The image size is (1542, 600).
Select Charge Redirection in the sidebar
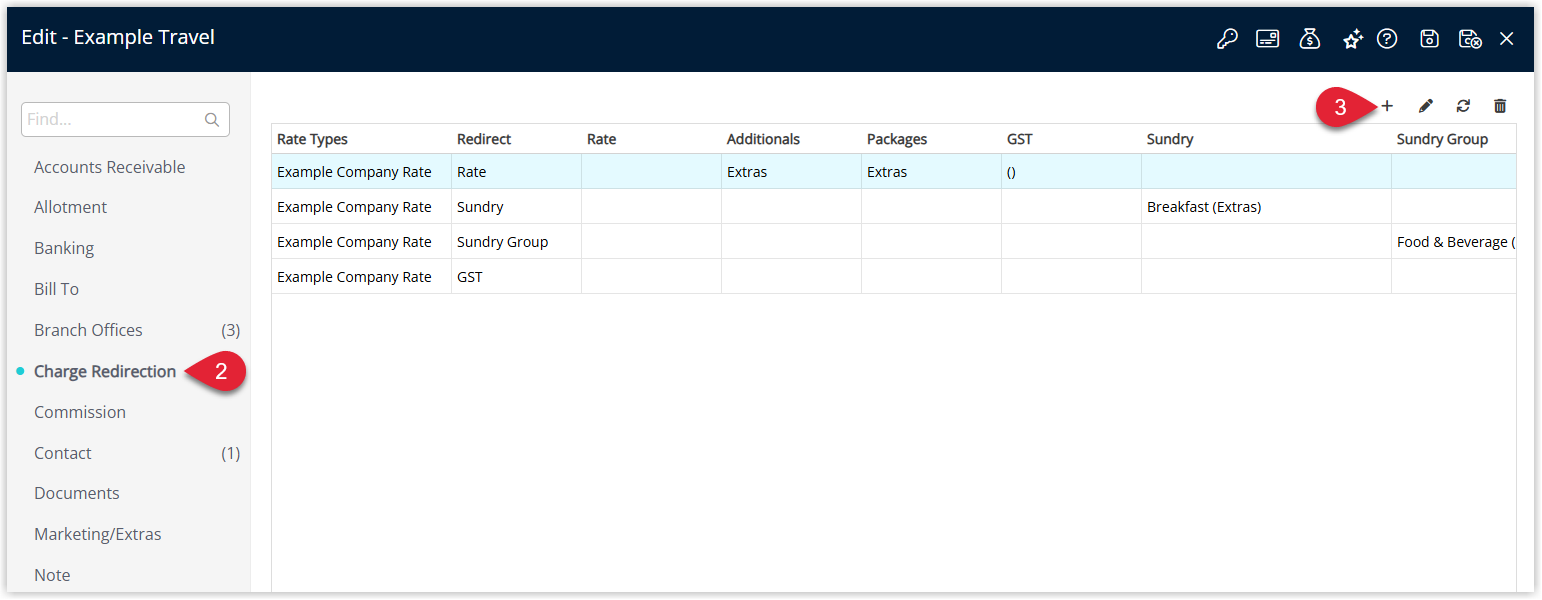(x=105, y=371)
